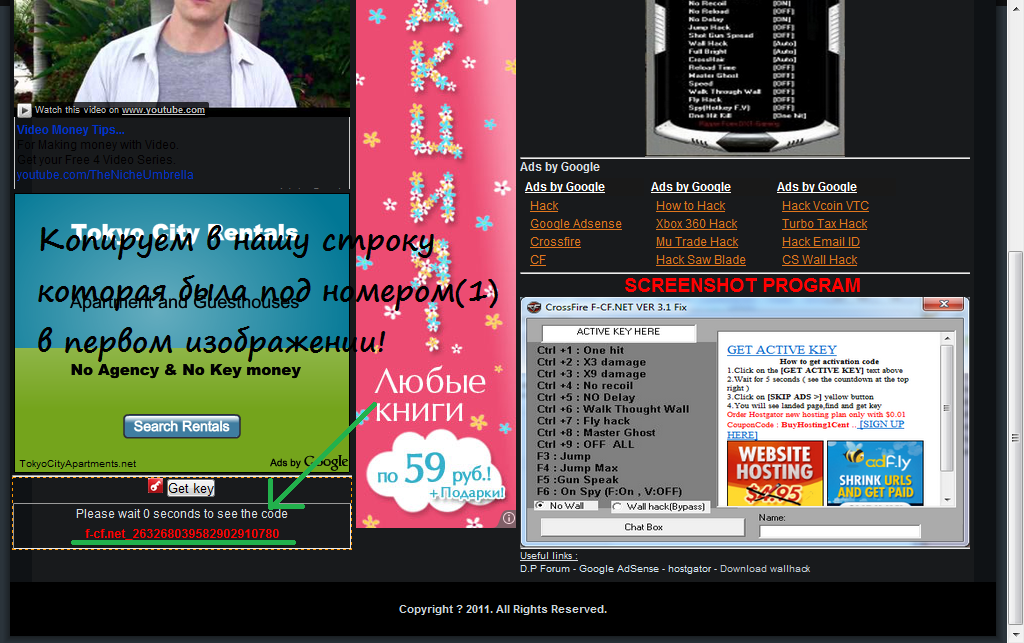Click Search Rentals on the Tokyo ad
1024x643 pixels.
click(x=181, y=426)
